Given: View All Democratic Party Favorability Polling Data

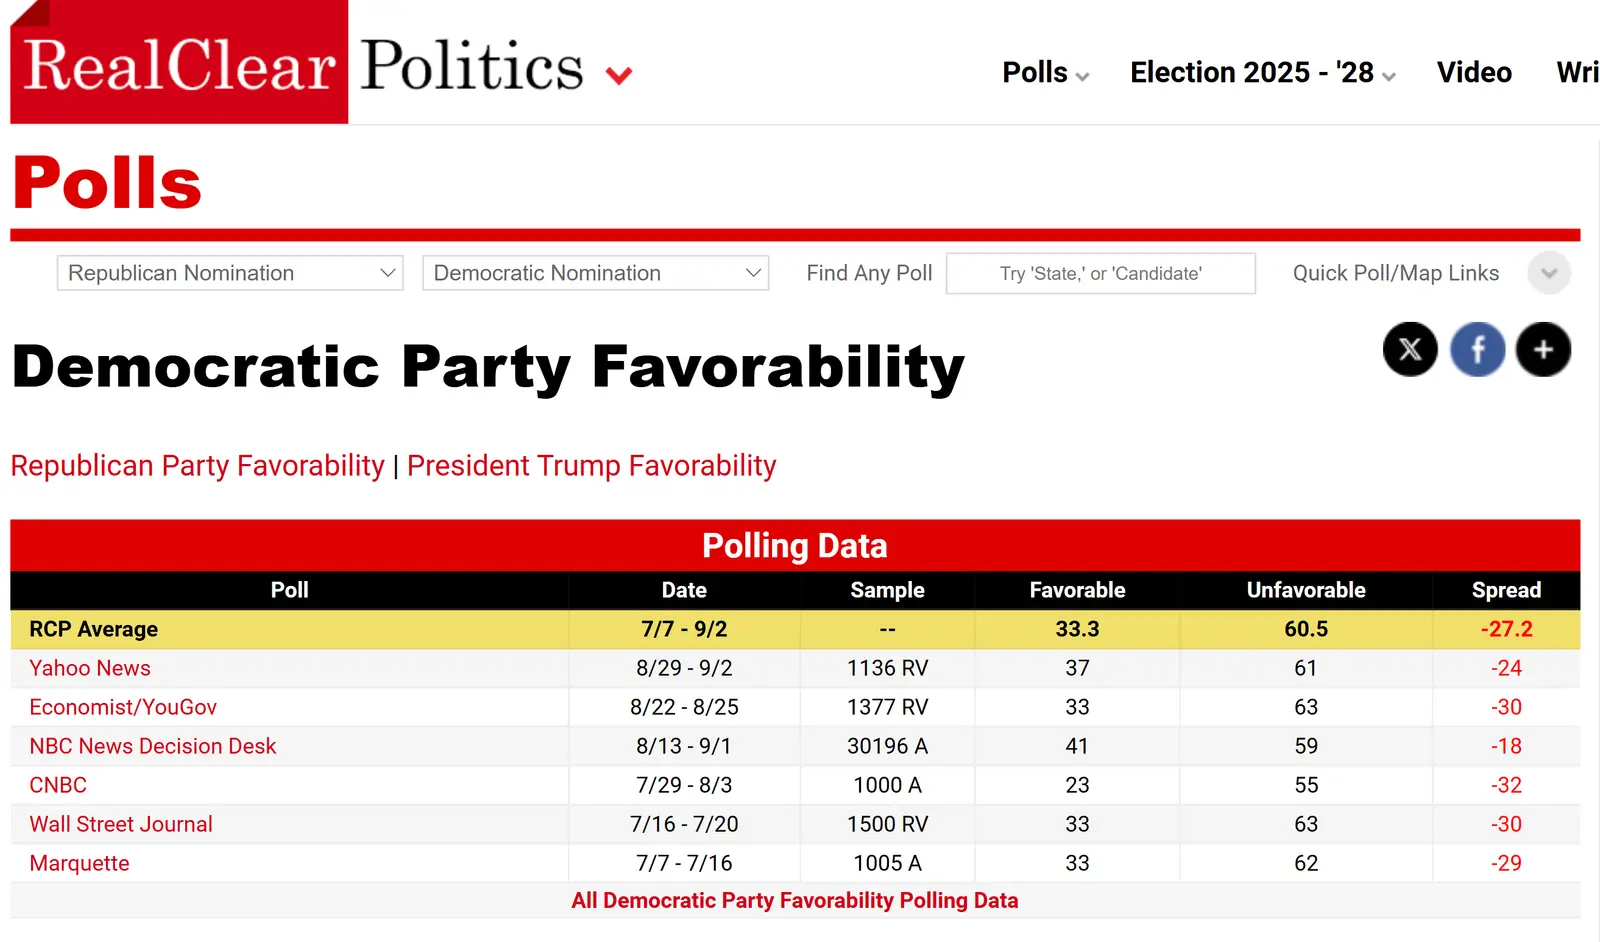Looking at the screenshot, I should (x=794, y=900).
